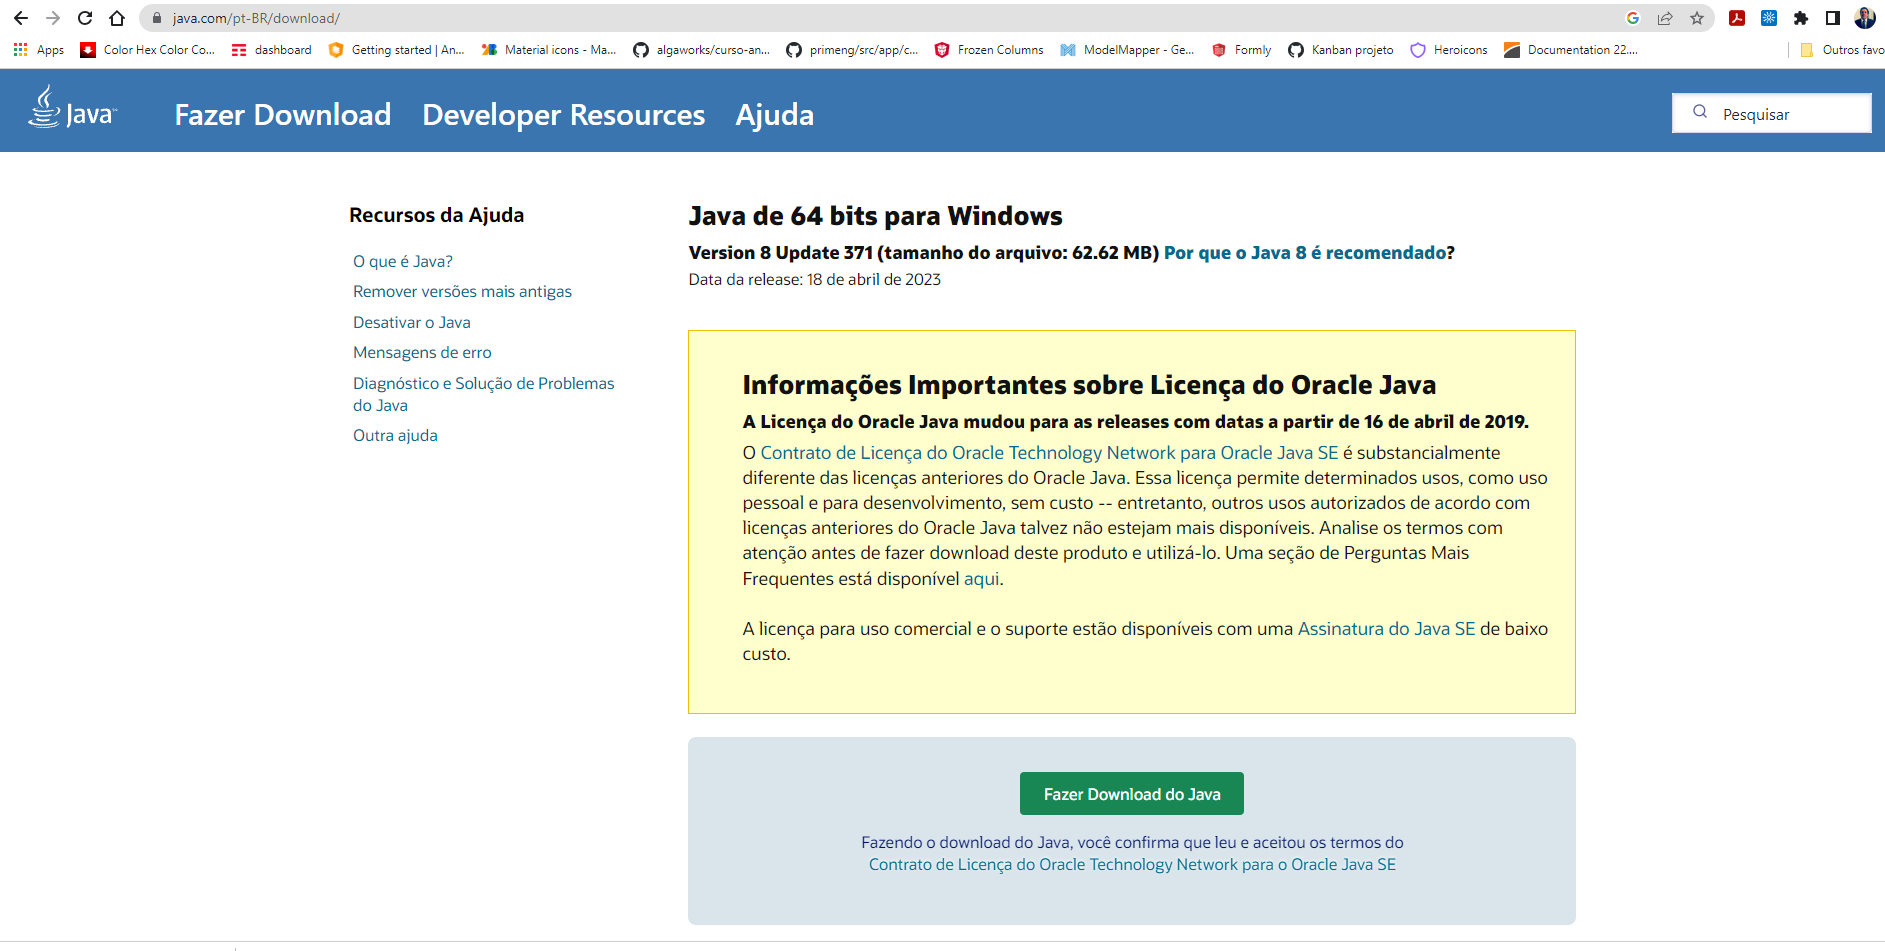
Task: Open the 'Mensagens de erro' link
Action: (x=422, y=352)
